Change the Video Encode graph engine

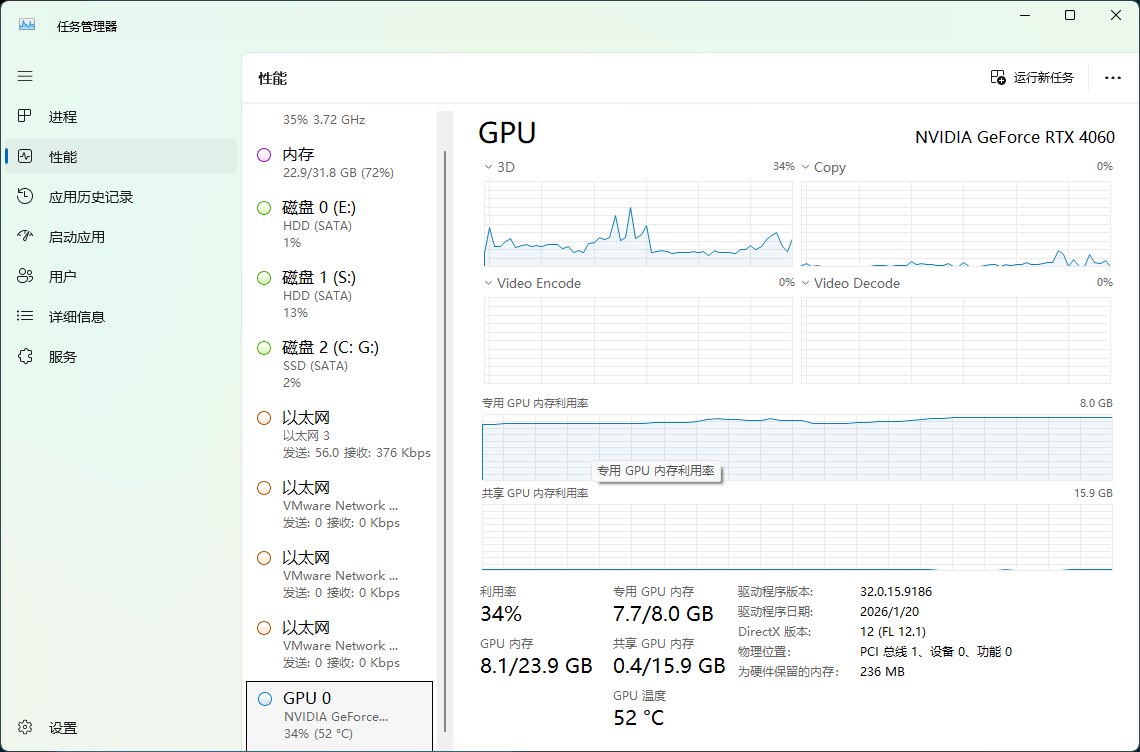[x=489, y=284]
